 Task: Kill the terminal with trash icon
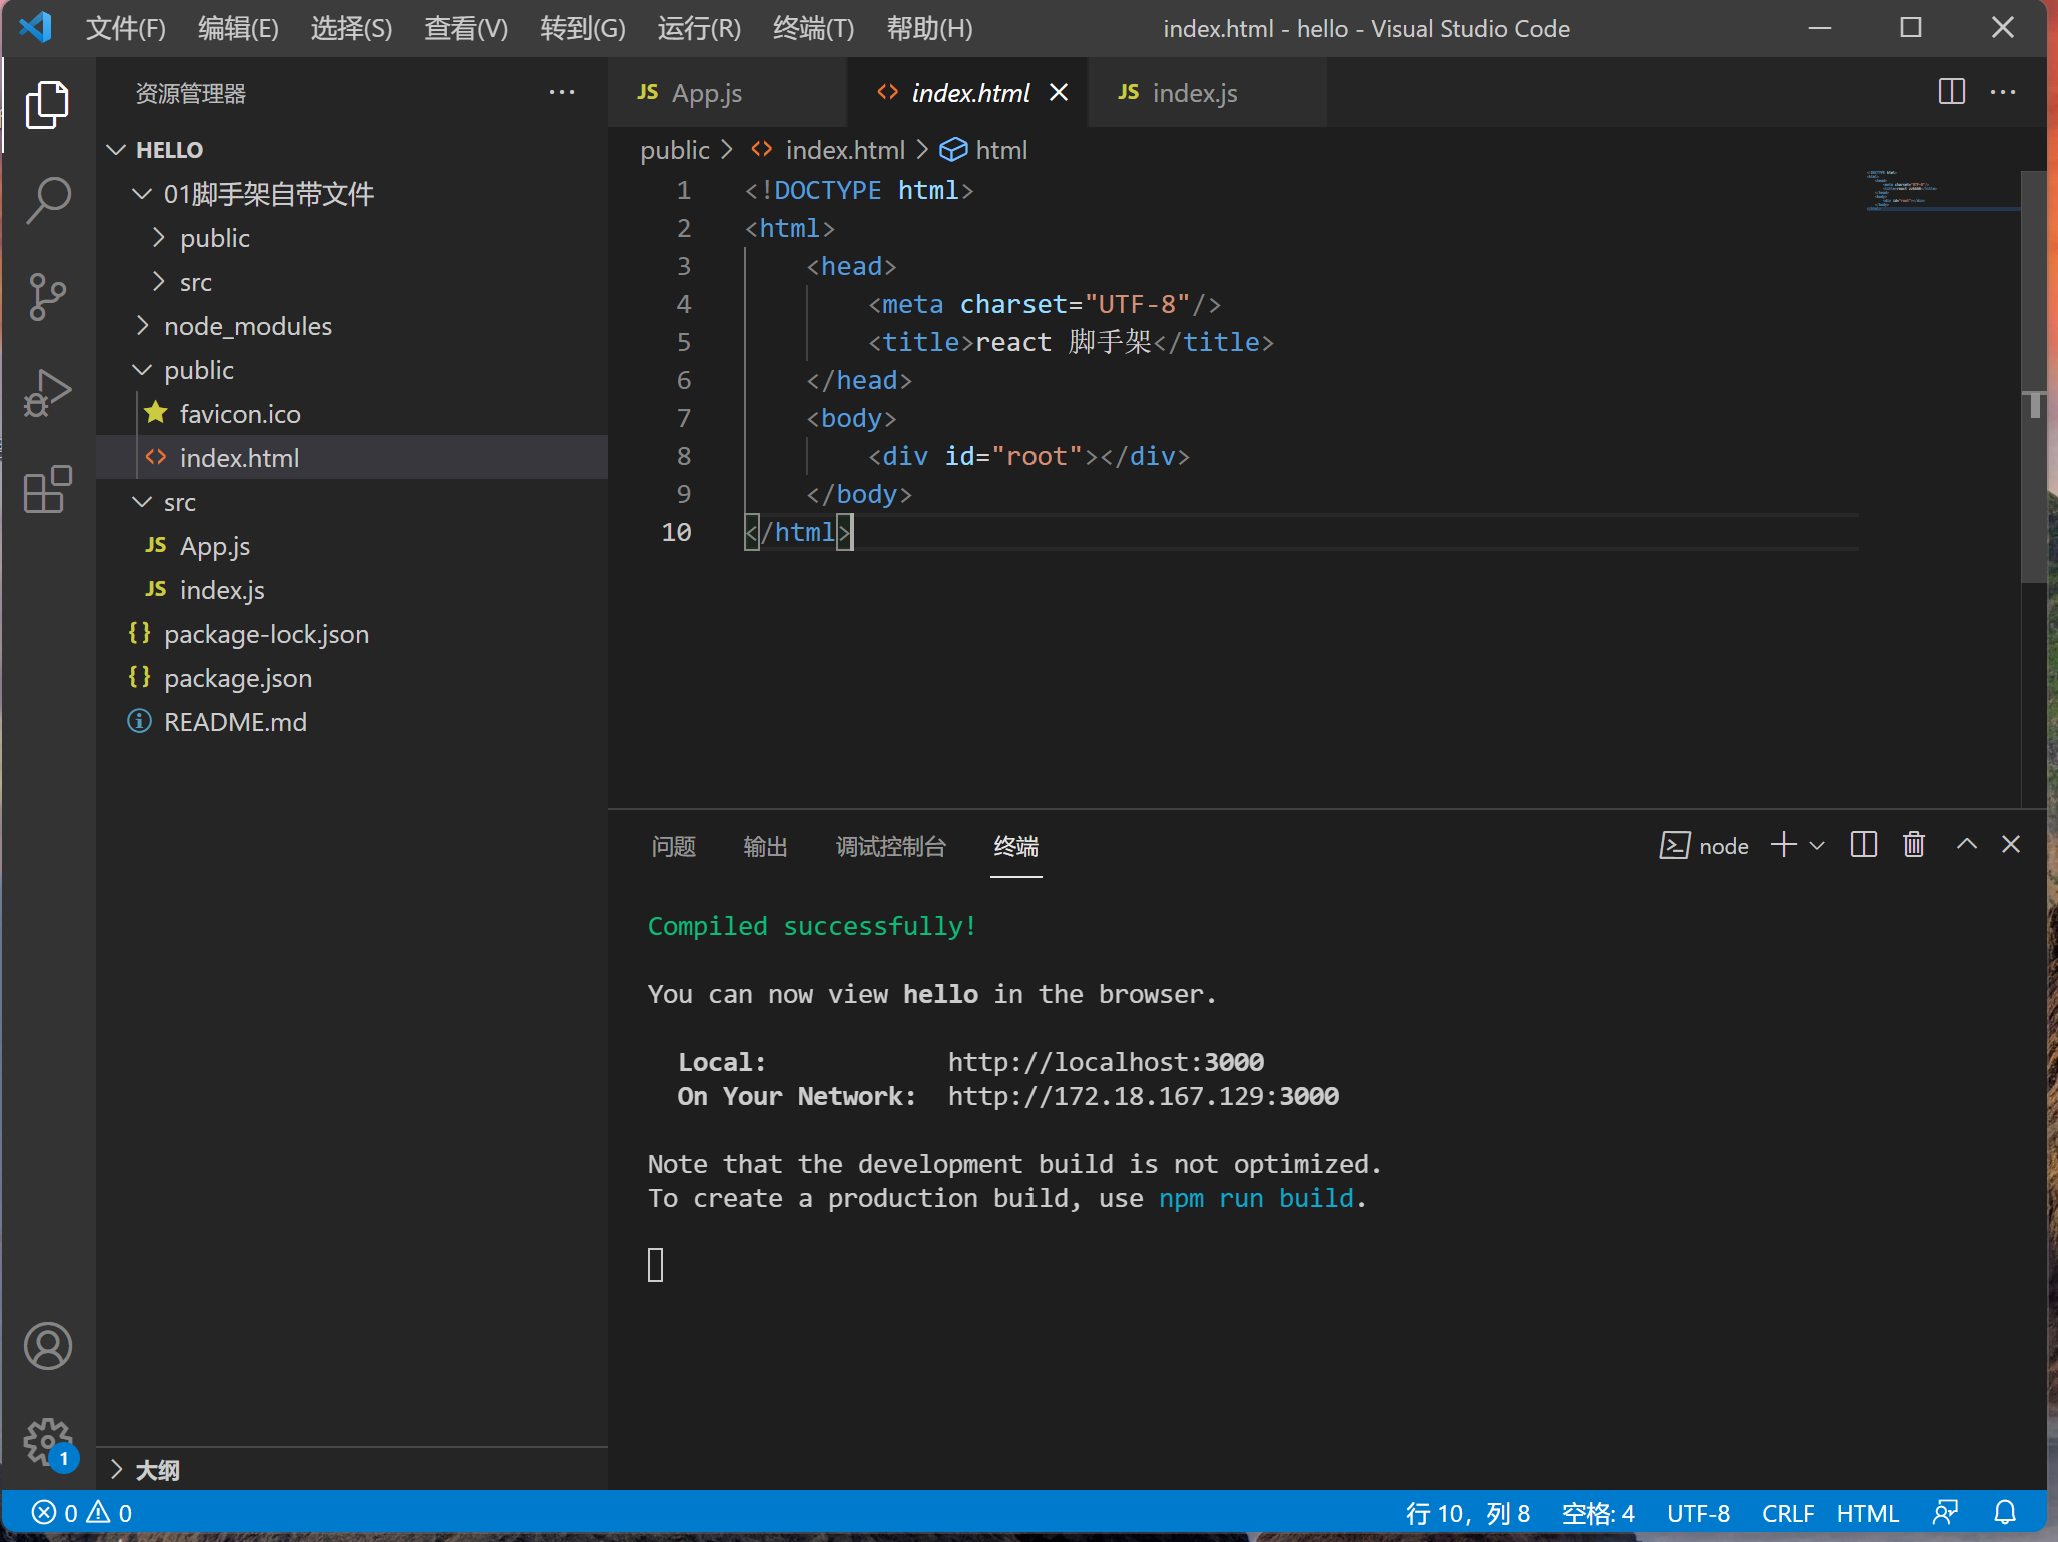(x=1913, y=845)
